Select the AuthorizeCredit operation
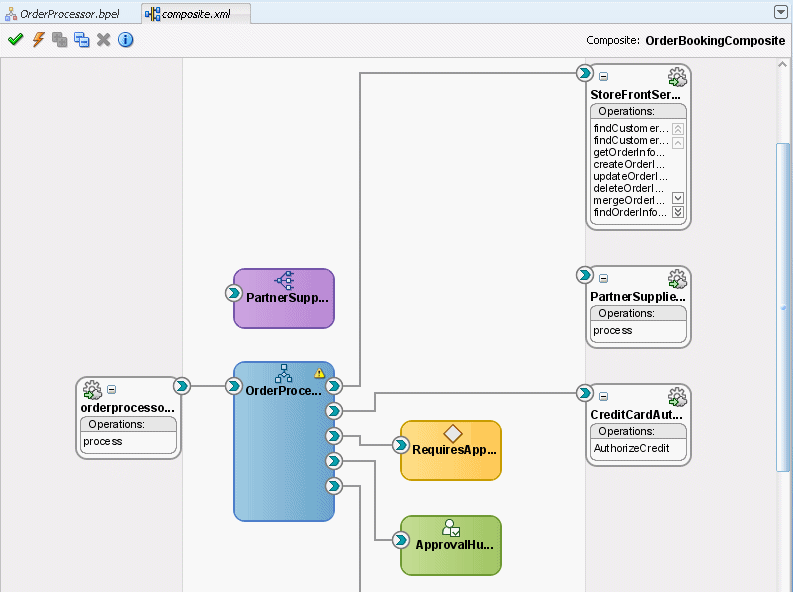 point(631,448)
